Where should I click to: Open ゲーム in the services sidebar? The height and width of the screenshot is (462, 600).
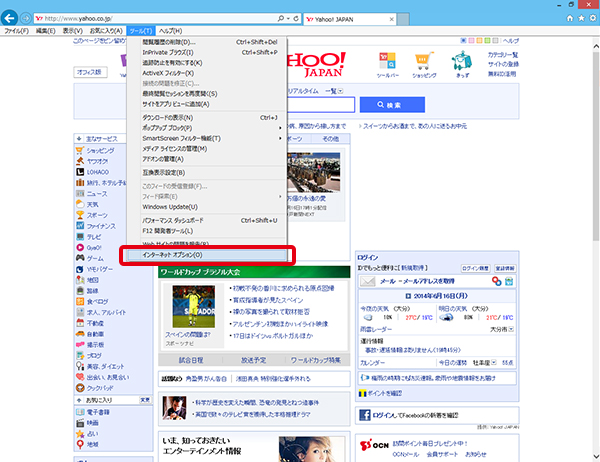(x=95, y=258)
